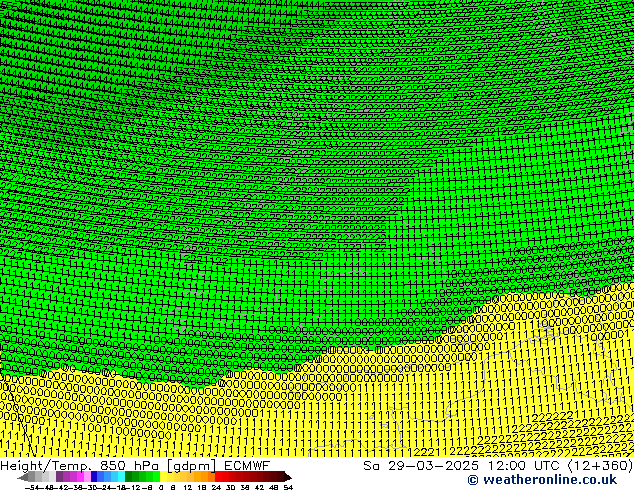Screen dimensions: 634x490
Task: Click the dark purple legend swatch
Action: [59, 476]
